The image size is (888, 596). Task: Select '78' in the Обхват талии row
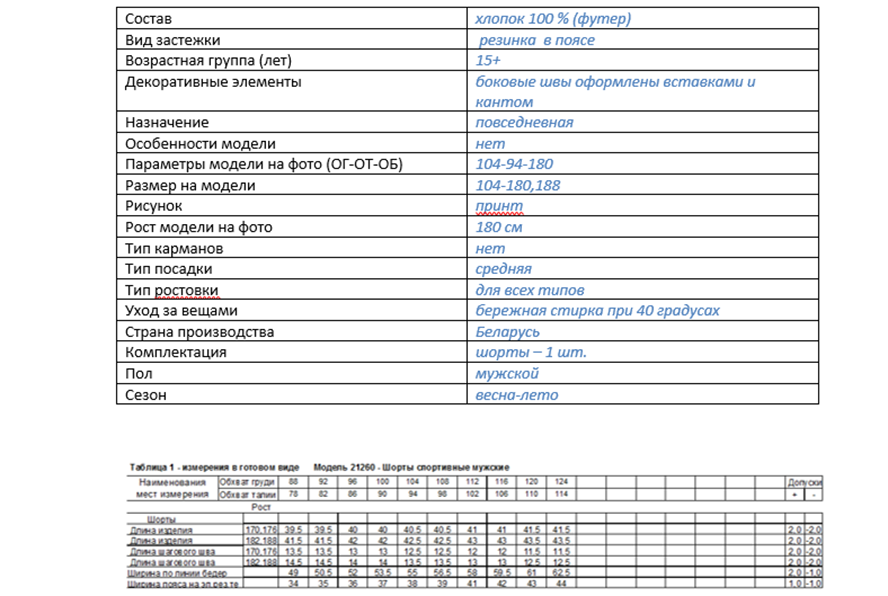(x=293, y=494)
